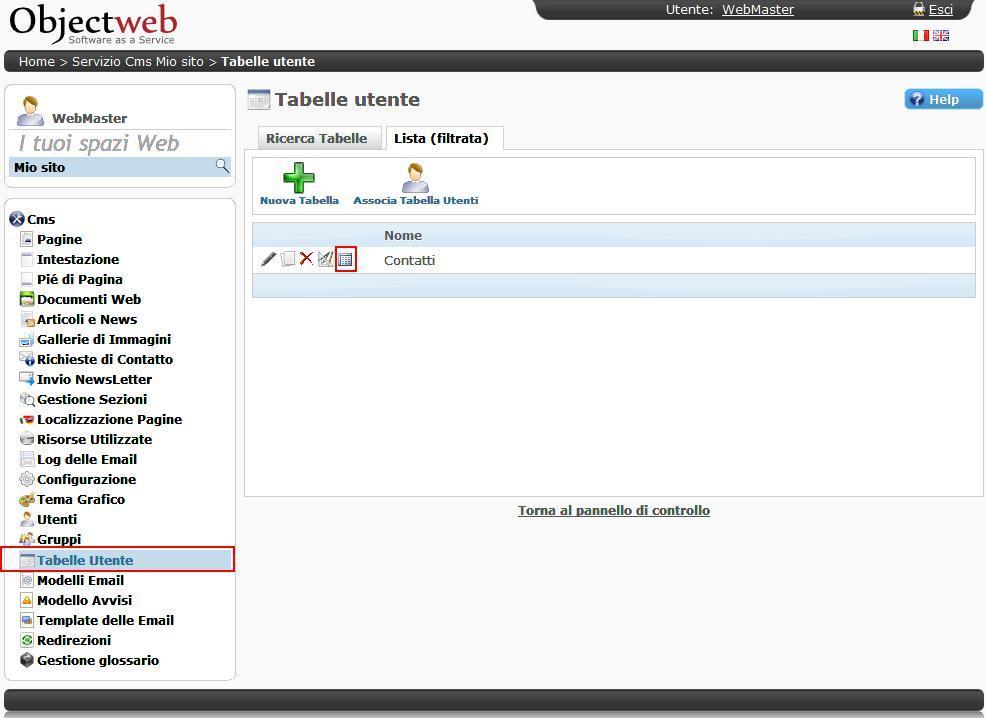Select Modelli Email in the sidebar menu
This screenshot has width=986, height=718.
click(x=80, y=581)
